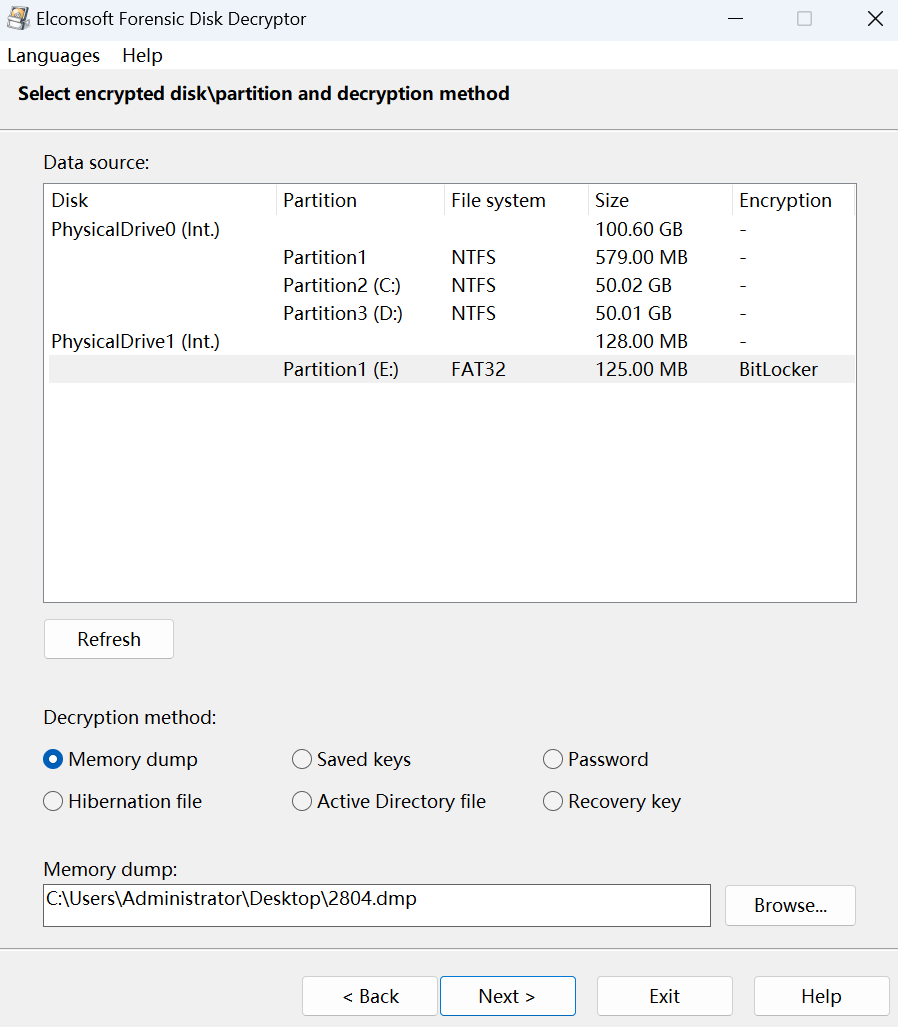Open the Languages menu
This screenshot has height=1027, width=898.
53,55
